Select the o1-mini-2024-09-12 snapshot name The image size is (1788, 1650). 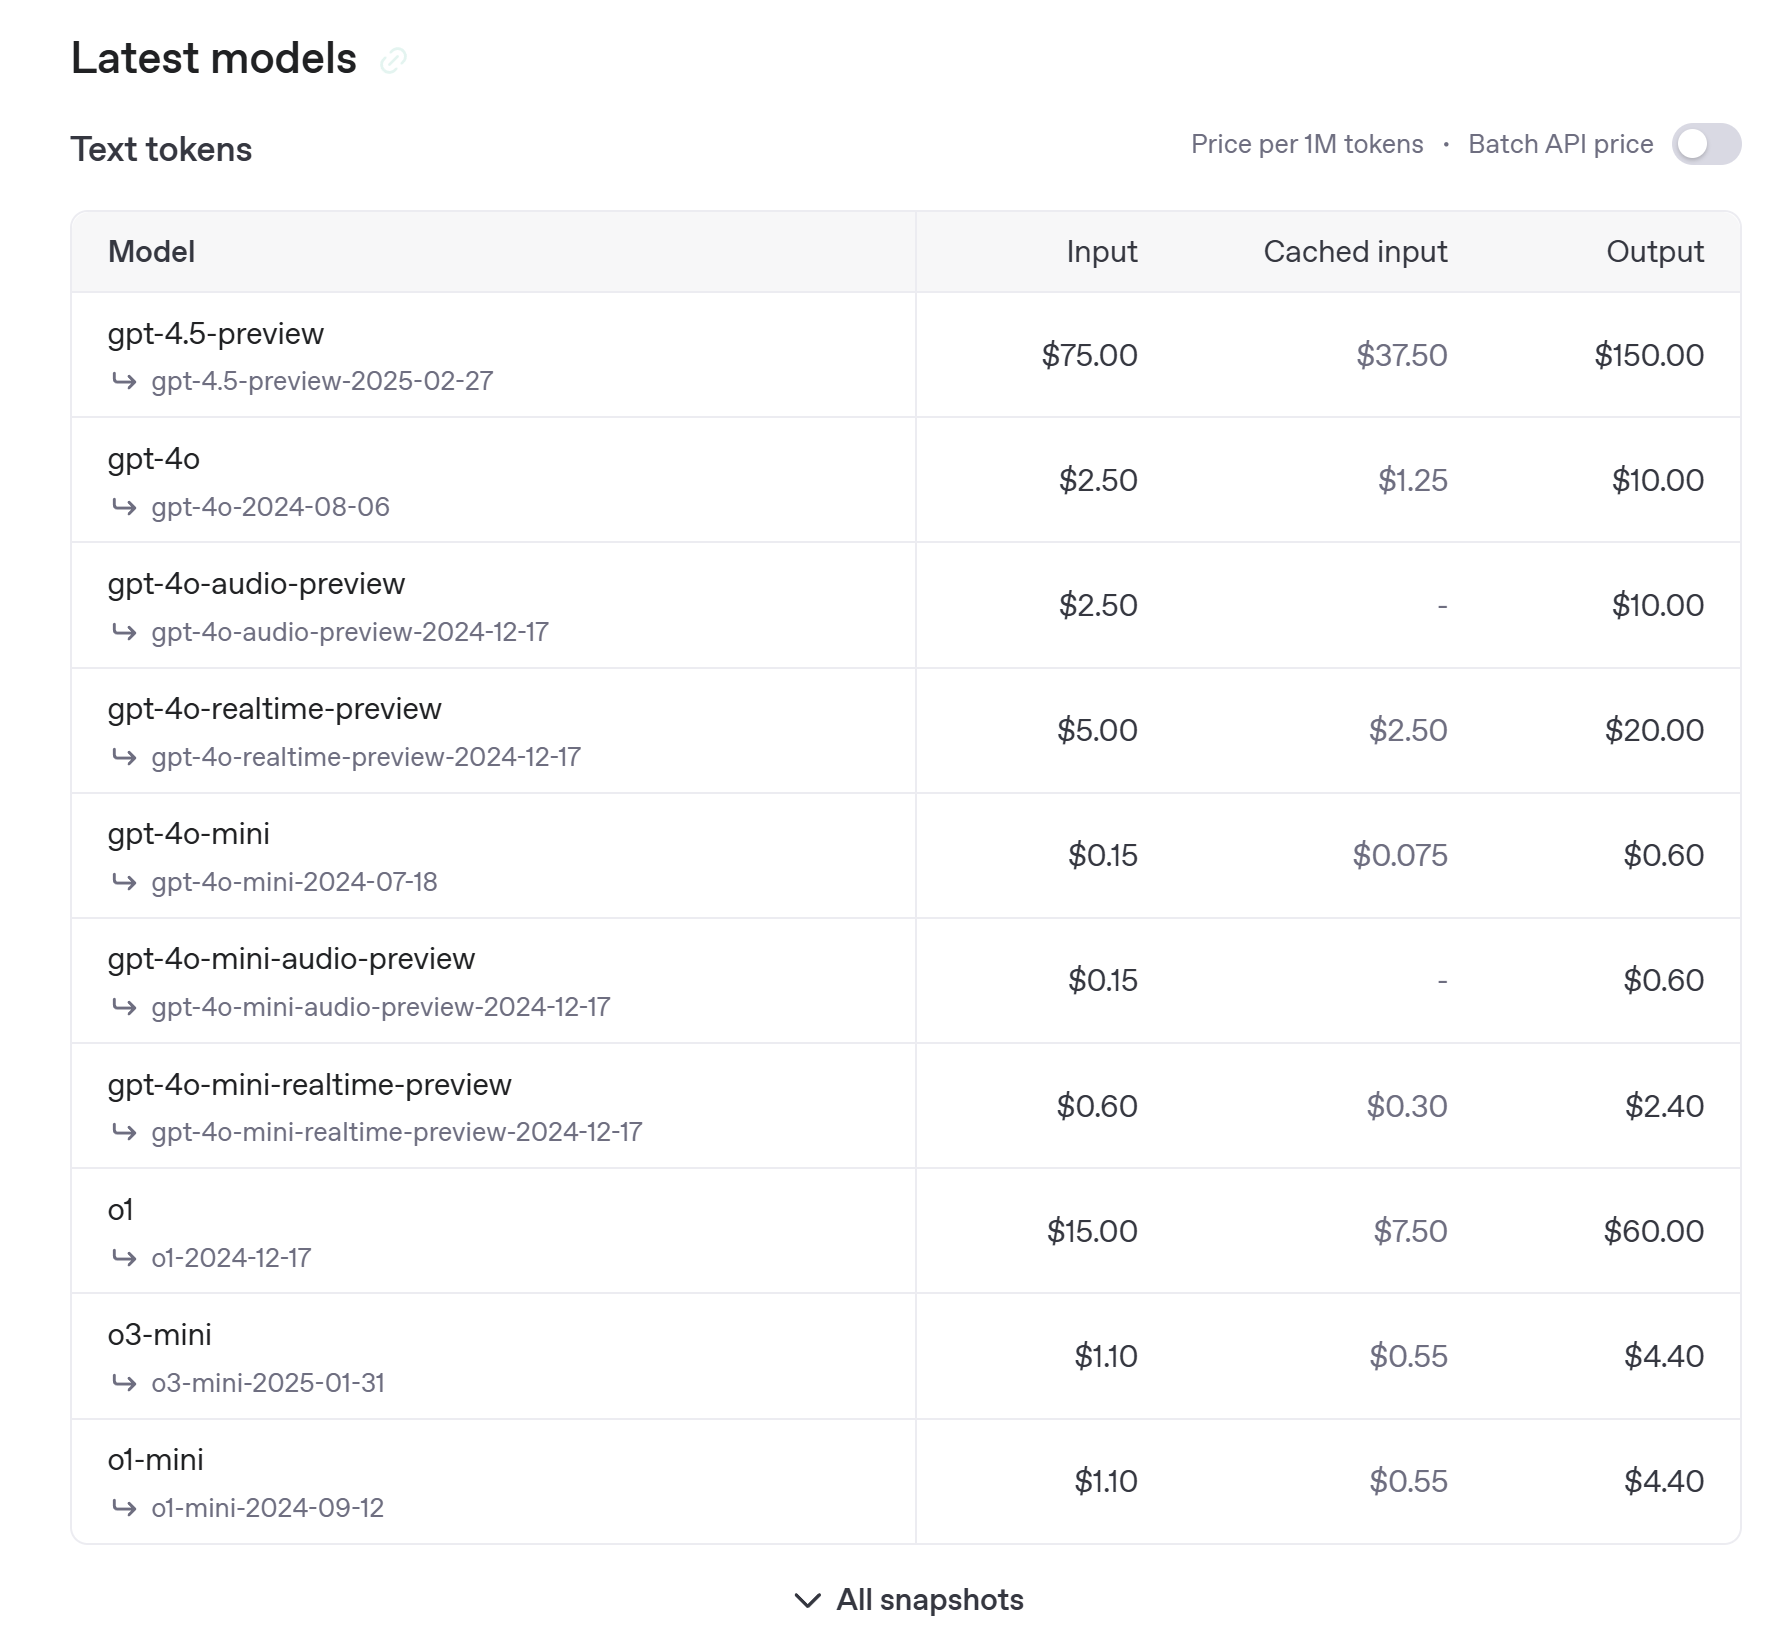[267, 1508]
